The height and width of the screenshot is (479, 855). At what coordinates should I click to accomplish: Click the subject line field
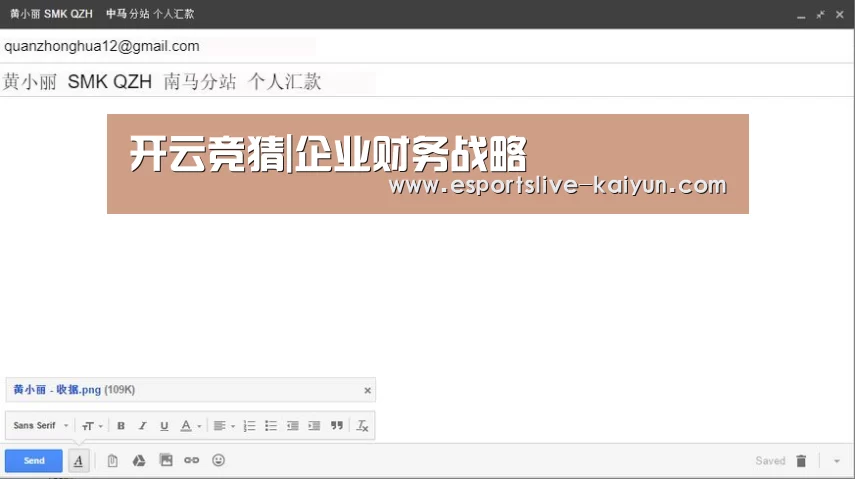(427, 81)
